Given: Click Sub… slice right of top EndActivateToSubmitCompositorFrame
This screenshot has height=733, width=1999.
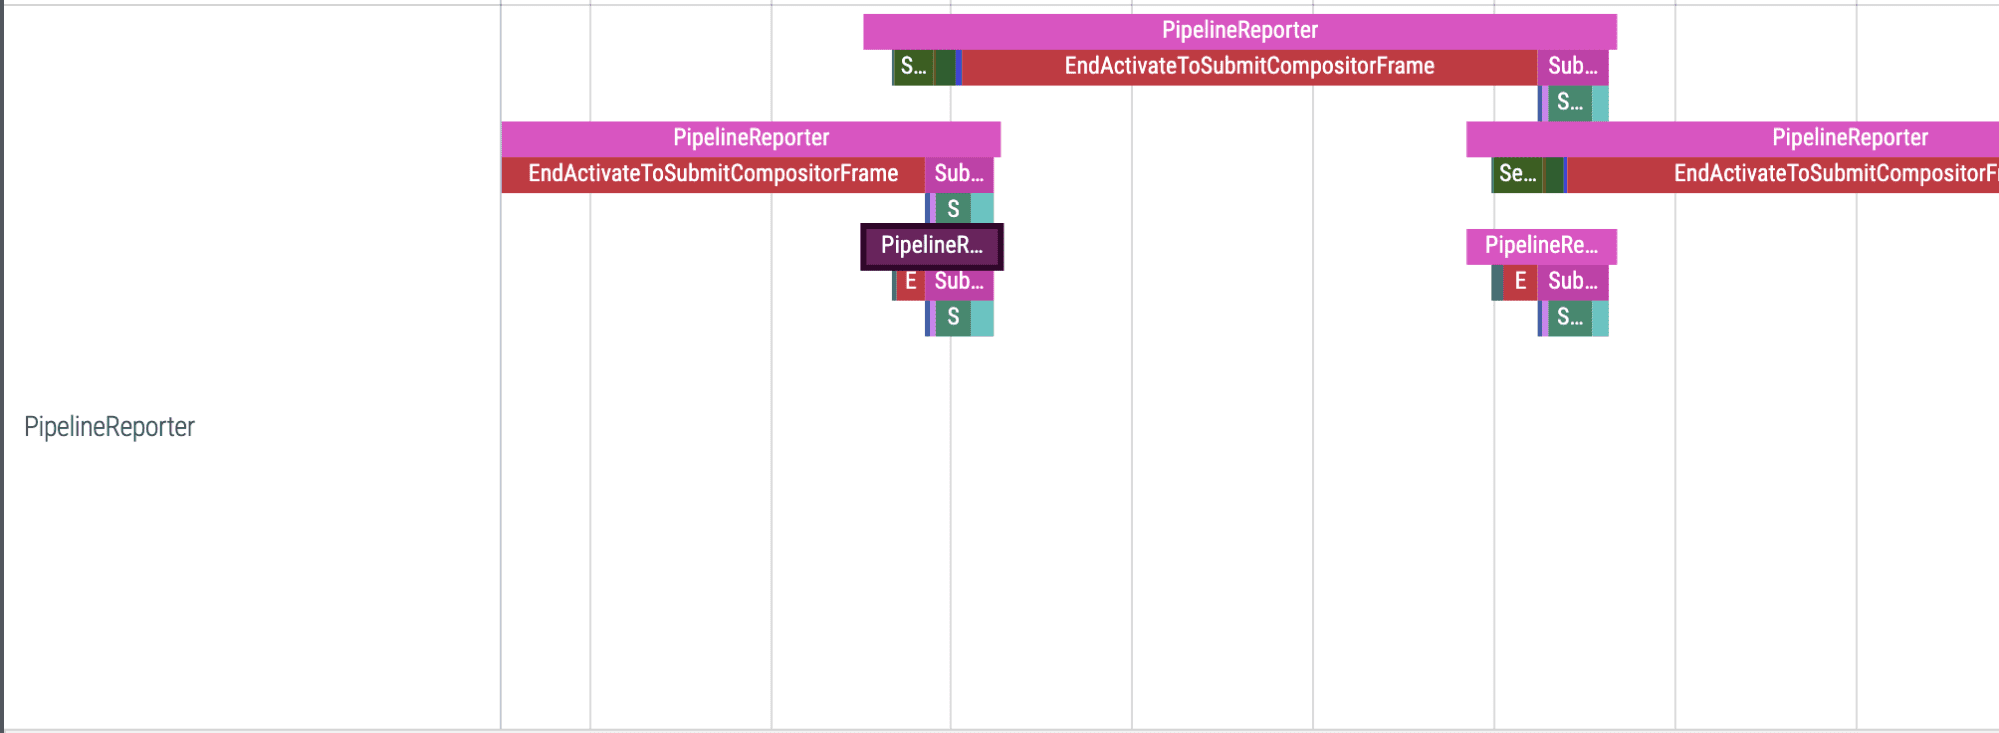Looking at the screenshot, I should pos(1572,67).
